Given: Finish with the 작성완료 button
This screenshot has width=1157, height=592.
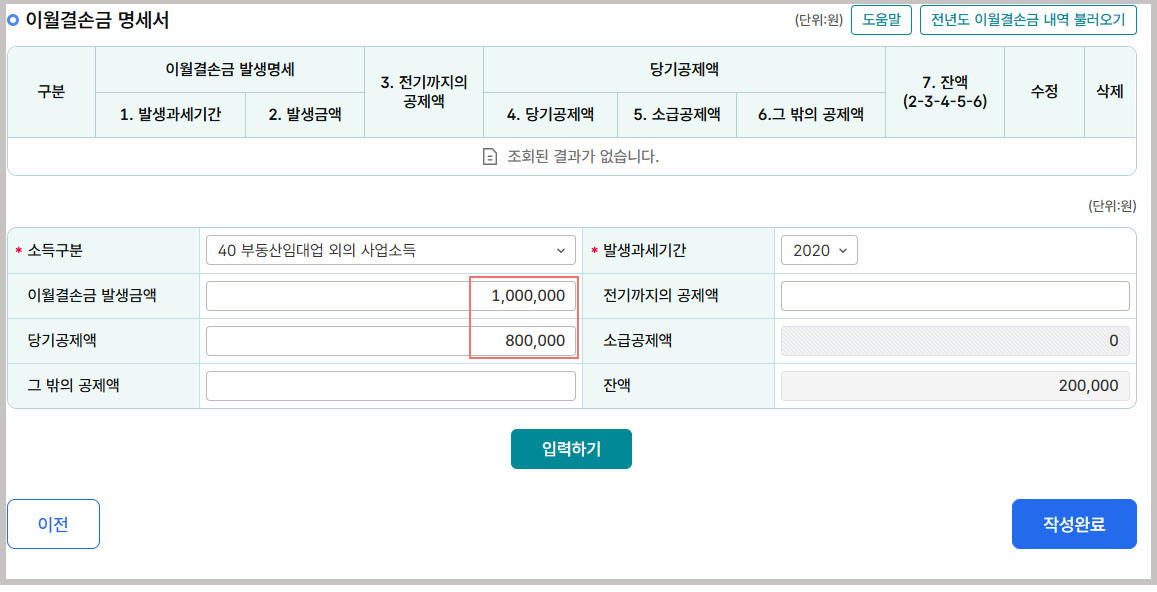Looking at the screenshot, I should (x=1074, y=524).
